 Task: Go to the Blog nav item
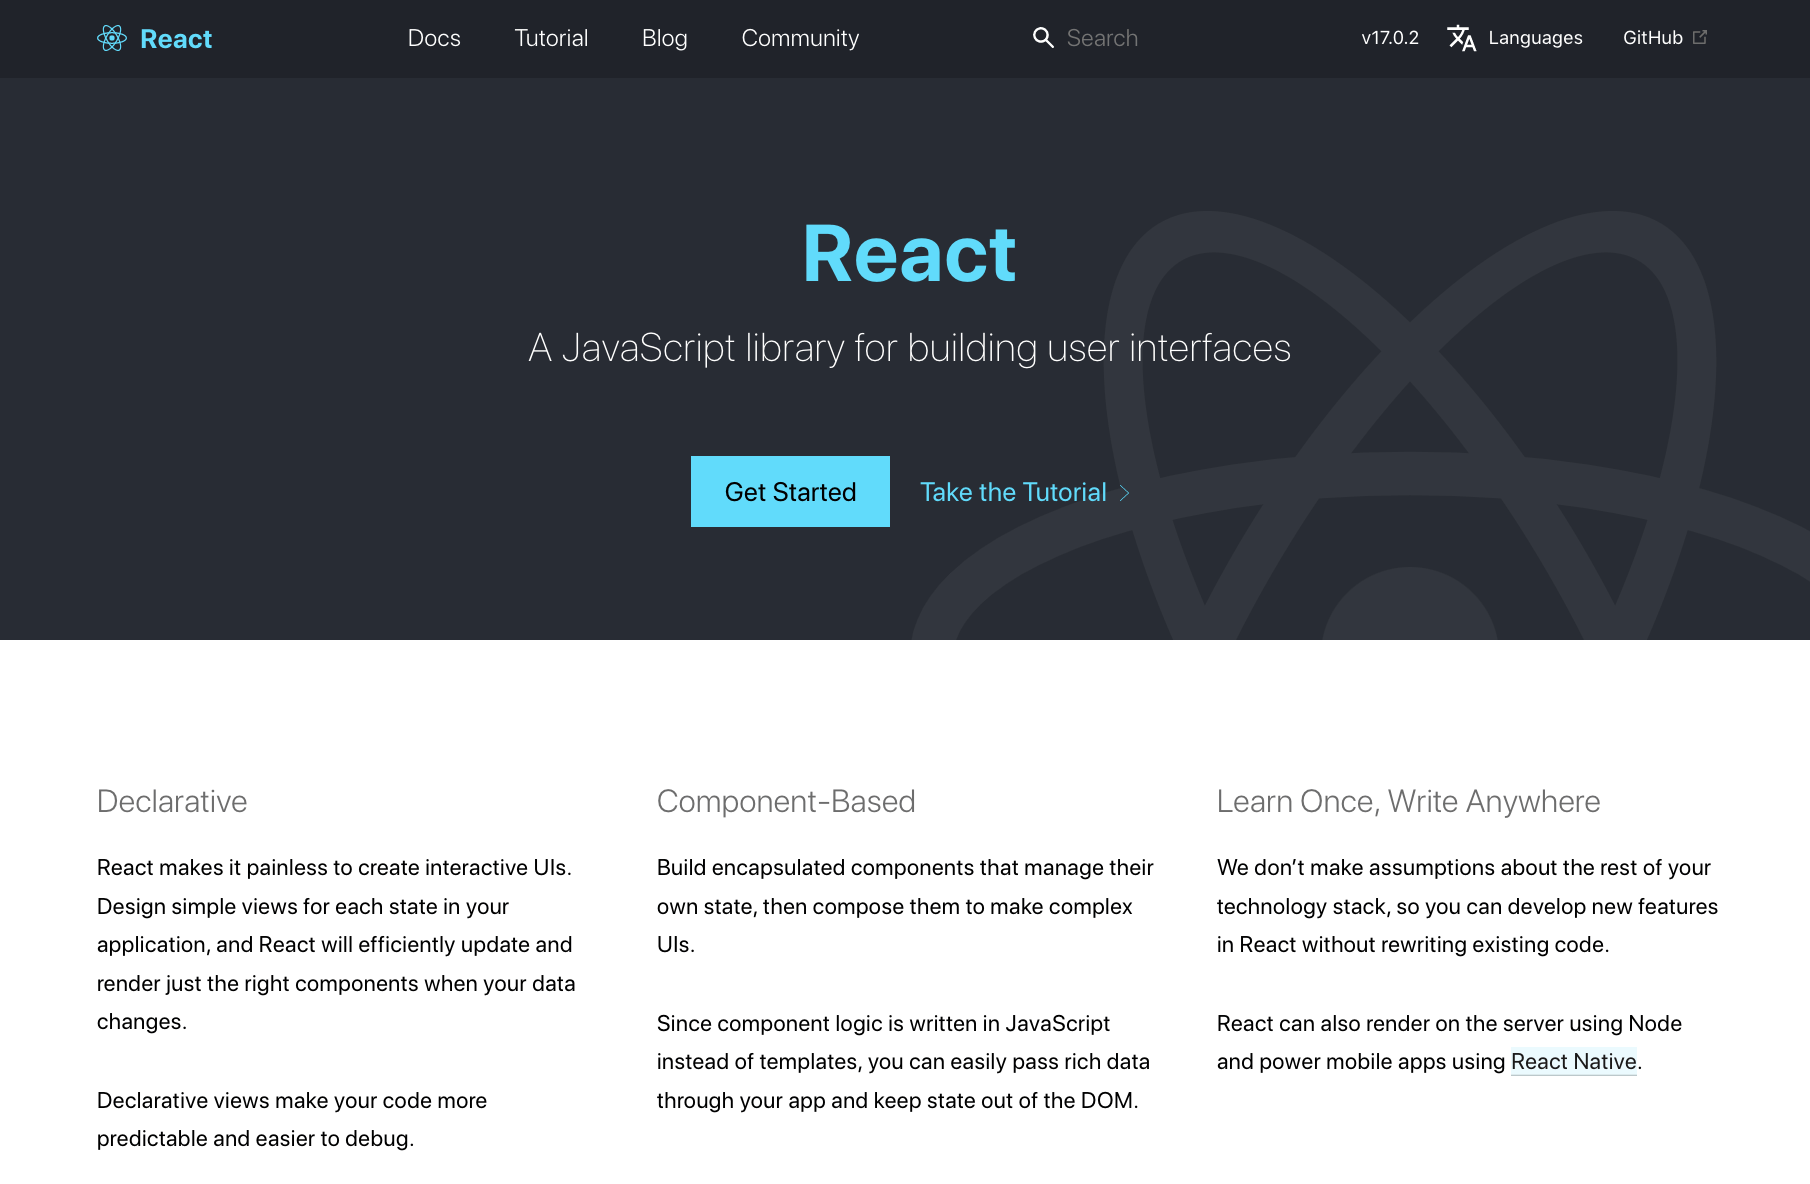(x=665, y=38)
